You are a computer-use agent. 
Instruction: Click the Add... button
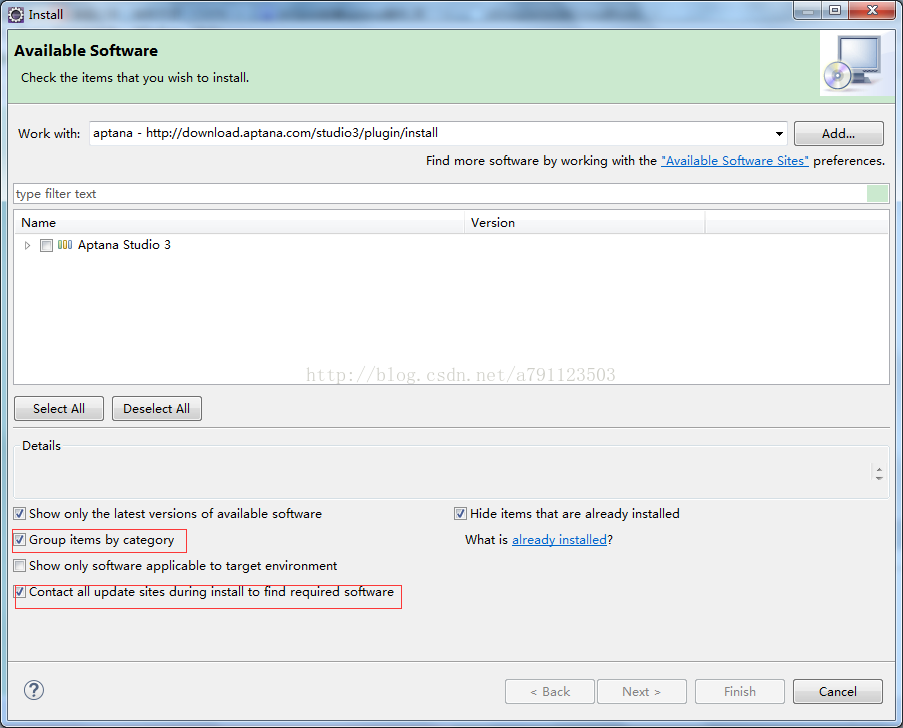(838, 134)
